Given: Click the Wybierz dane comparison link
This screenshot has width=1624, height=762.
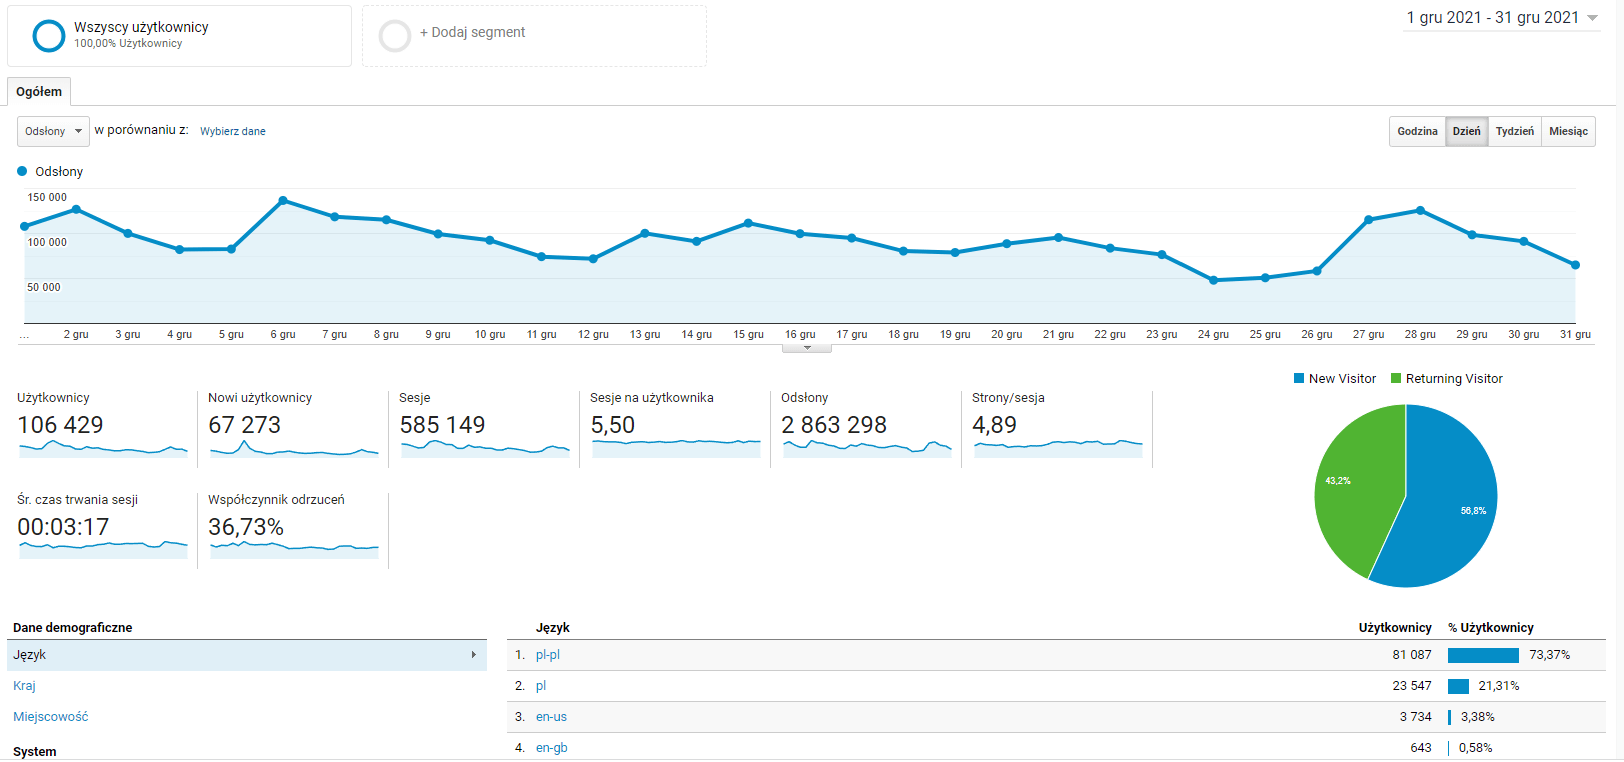Looking at the screenshot, I should 233,131.
